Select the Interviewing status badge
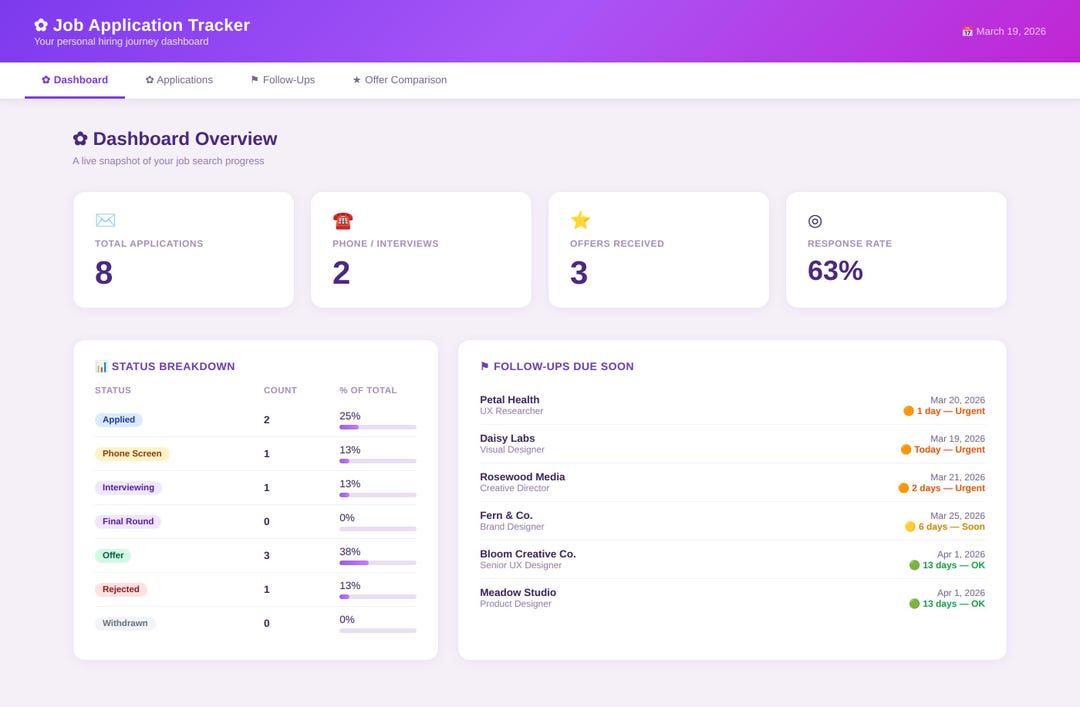This screenshot has height=707, width=1080. click(x=128, y=487)
